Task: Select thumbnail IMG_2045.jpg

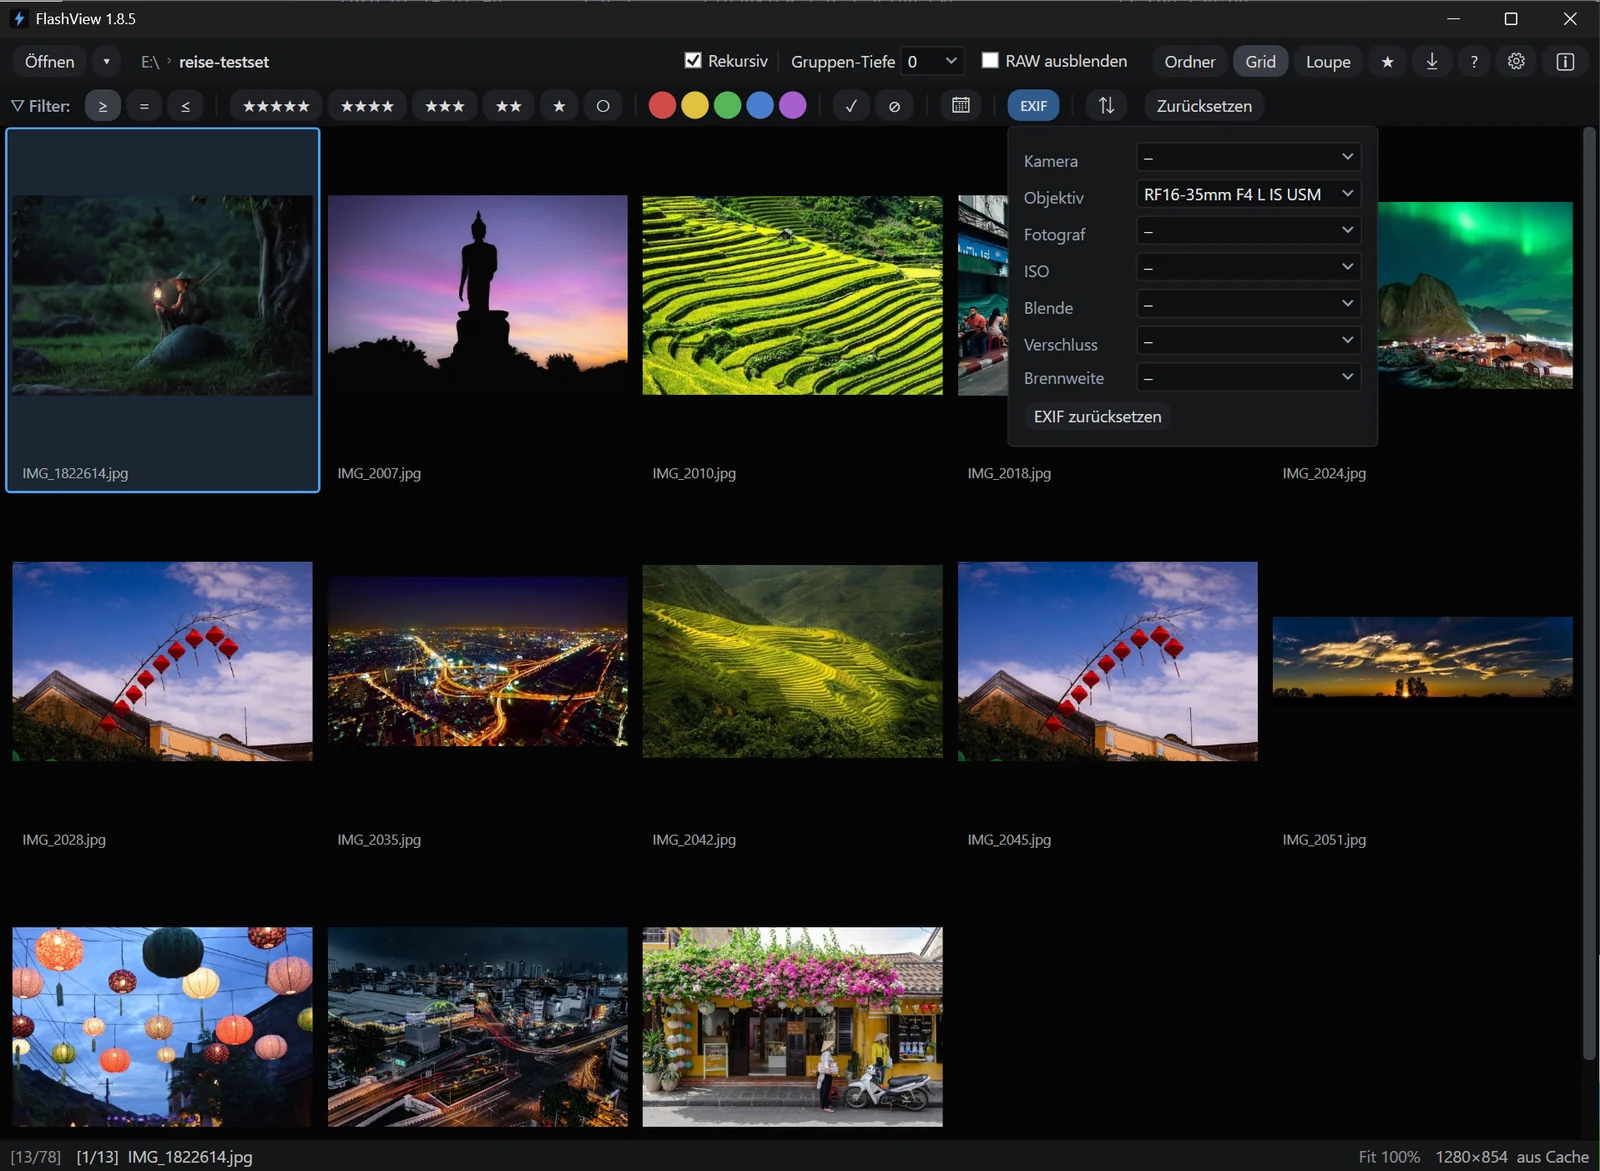Action: [x=1107, y=661]
